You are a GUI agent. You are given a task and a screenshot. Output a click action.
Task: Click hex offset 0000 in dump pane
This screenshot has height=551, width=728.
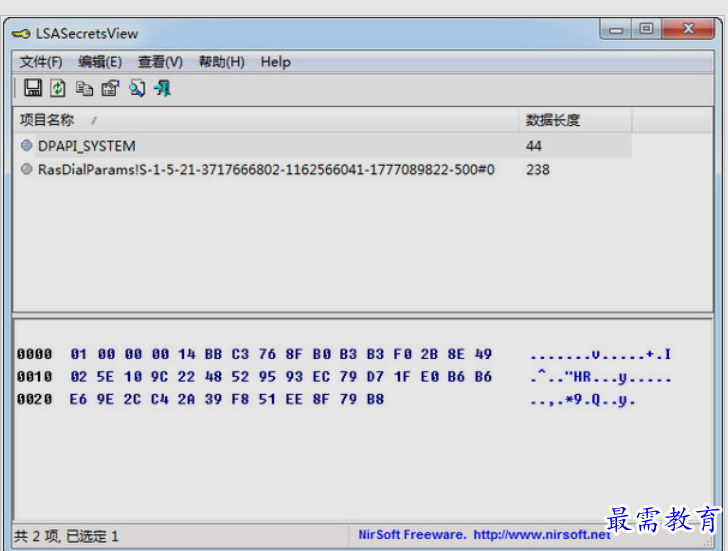tap(34, 354)
